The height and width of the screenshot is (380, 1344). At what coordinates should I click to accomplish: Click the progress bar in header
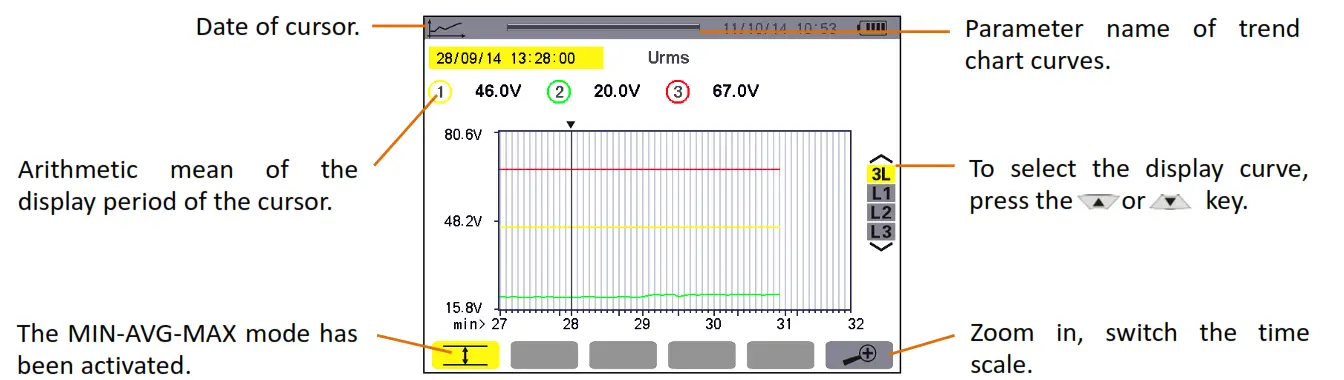pyautogui.click(x=603, y=26)
